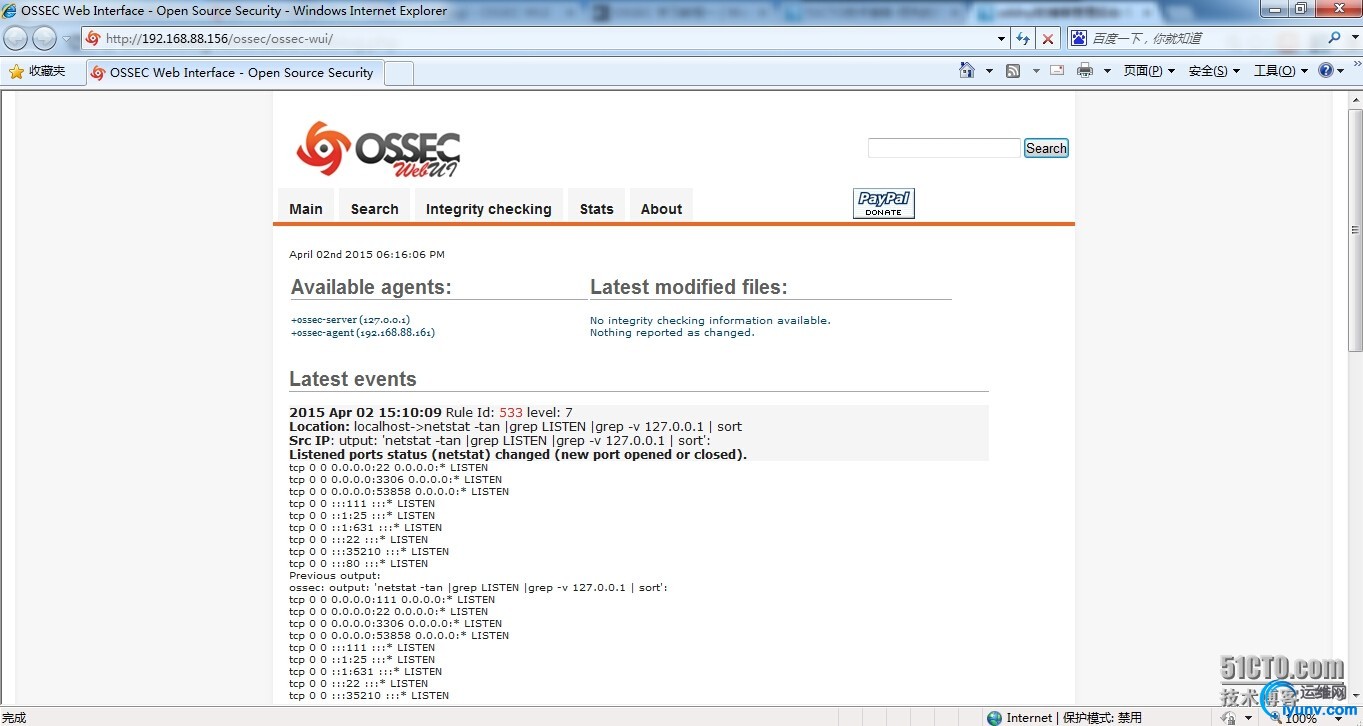The width and height of the screenshot is (1363, 726).
Task: Click the 'Latest events' heading text
Action: click(353, 379)
